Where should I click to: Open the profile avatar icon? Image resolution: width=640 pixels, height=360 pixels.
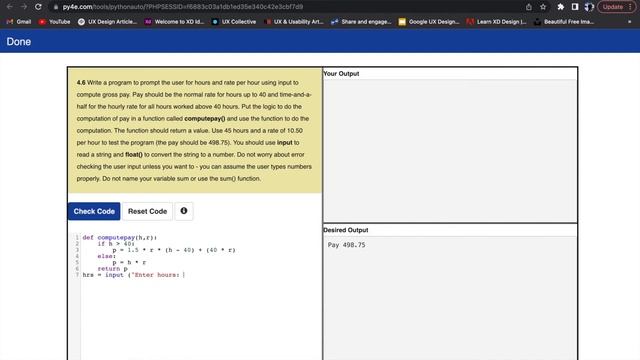[x=589, y=7]
